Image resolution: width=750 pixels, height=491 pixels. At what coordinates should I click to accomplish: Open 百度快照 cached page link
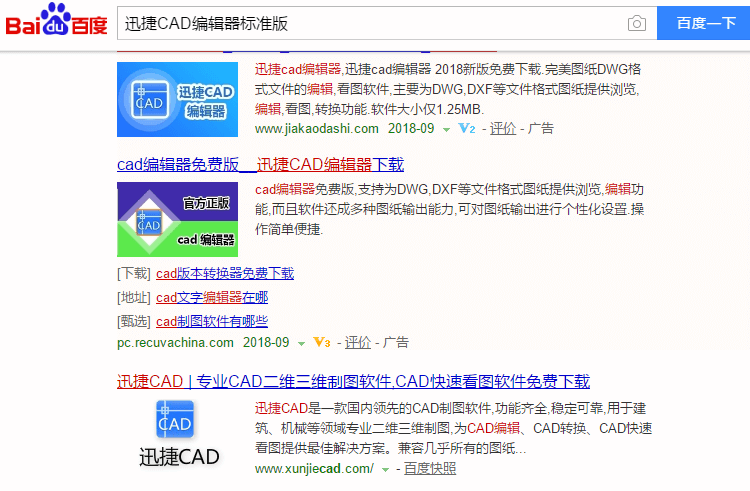tap(430, 469)
